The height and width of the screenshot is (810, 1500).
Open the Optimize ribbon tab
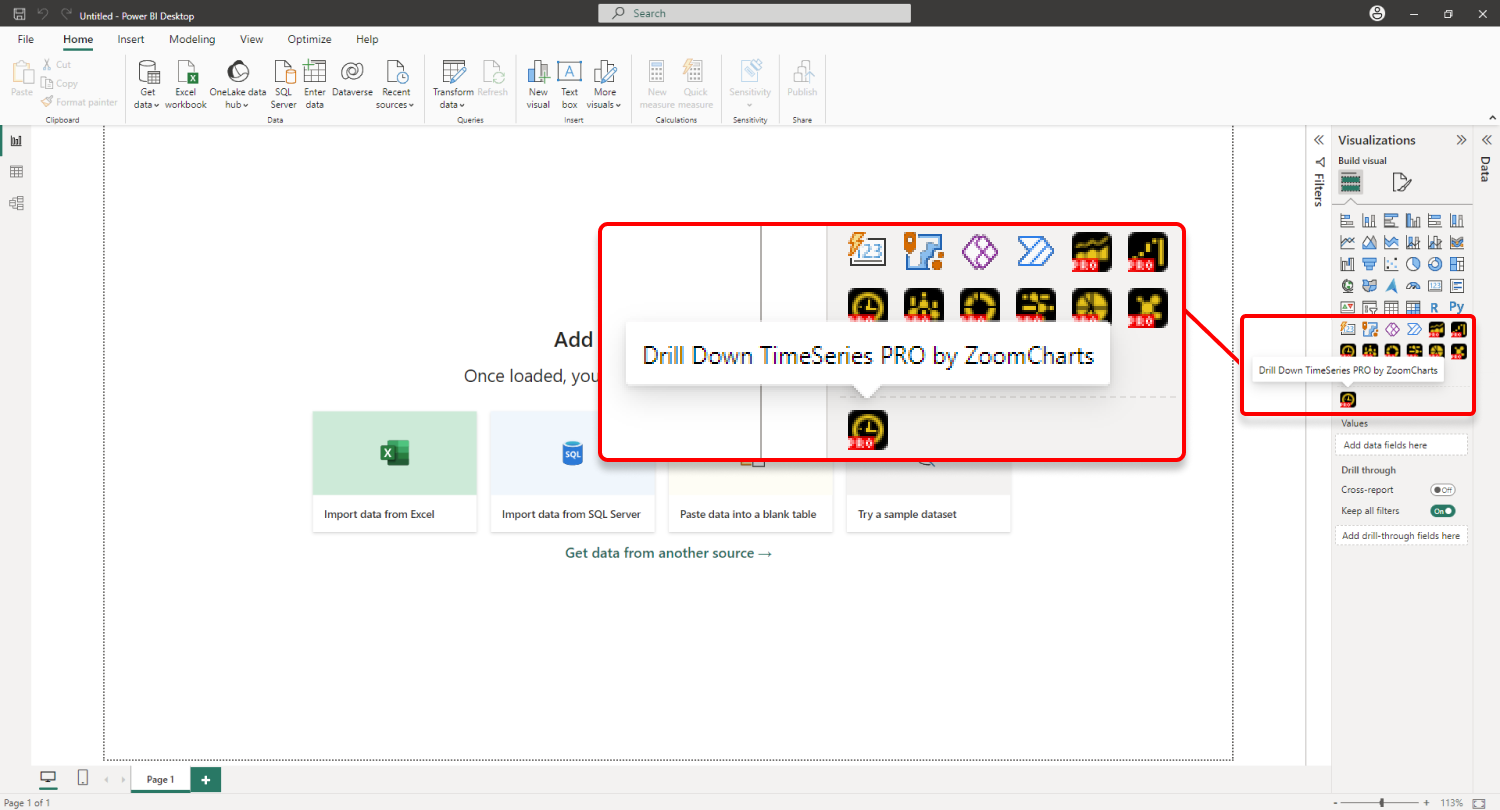310,39
